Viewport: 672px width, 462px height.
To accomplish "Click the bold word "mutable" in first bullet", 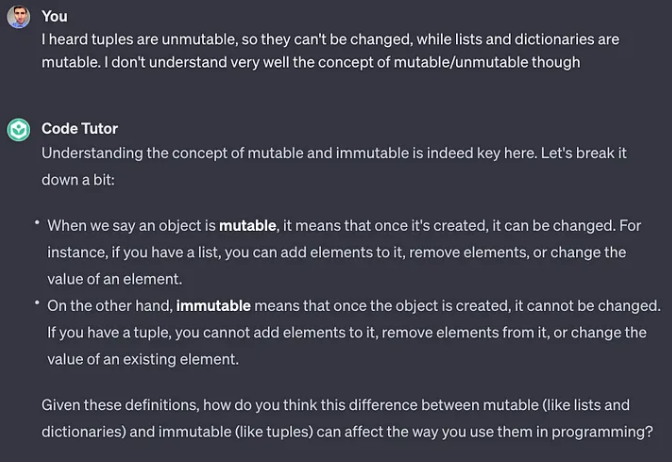I will tap(247, 226).
